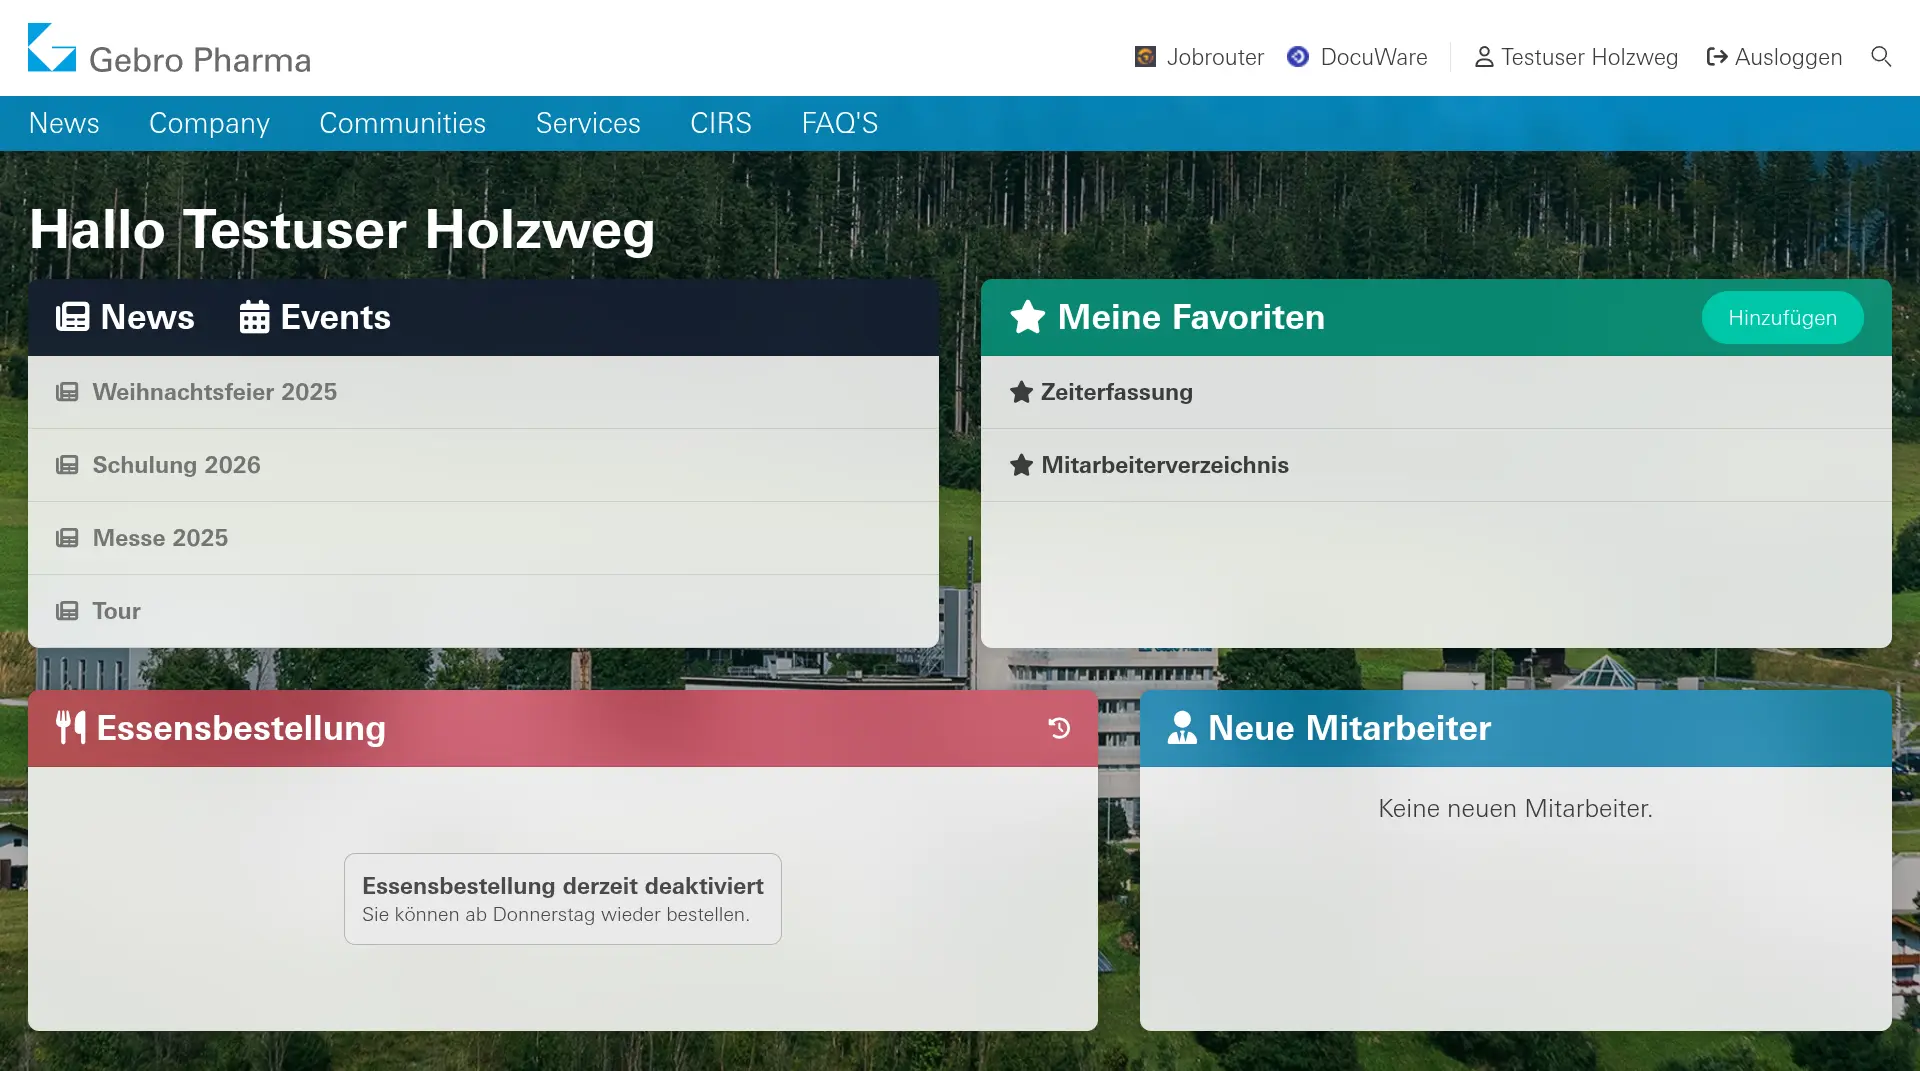Expand the Services navigation menu

point(588,123)
